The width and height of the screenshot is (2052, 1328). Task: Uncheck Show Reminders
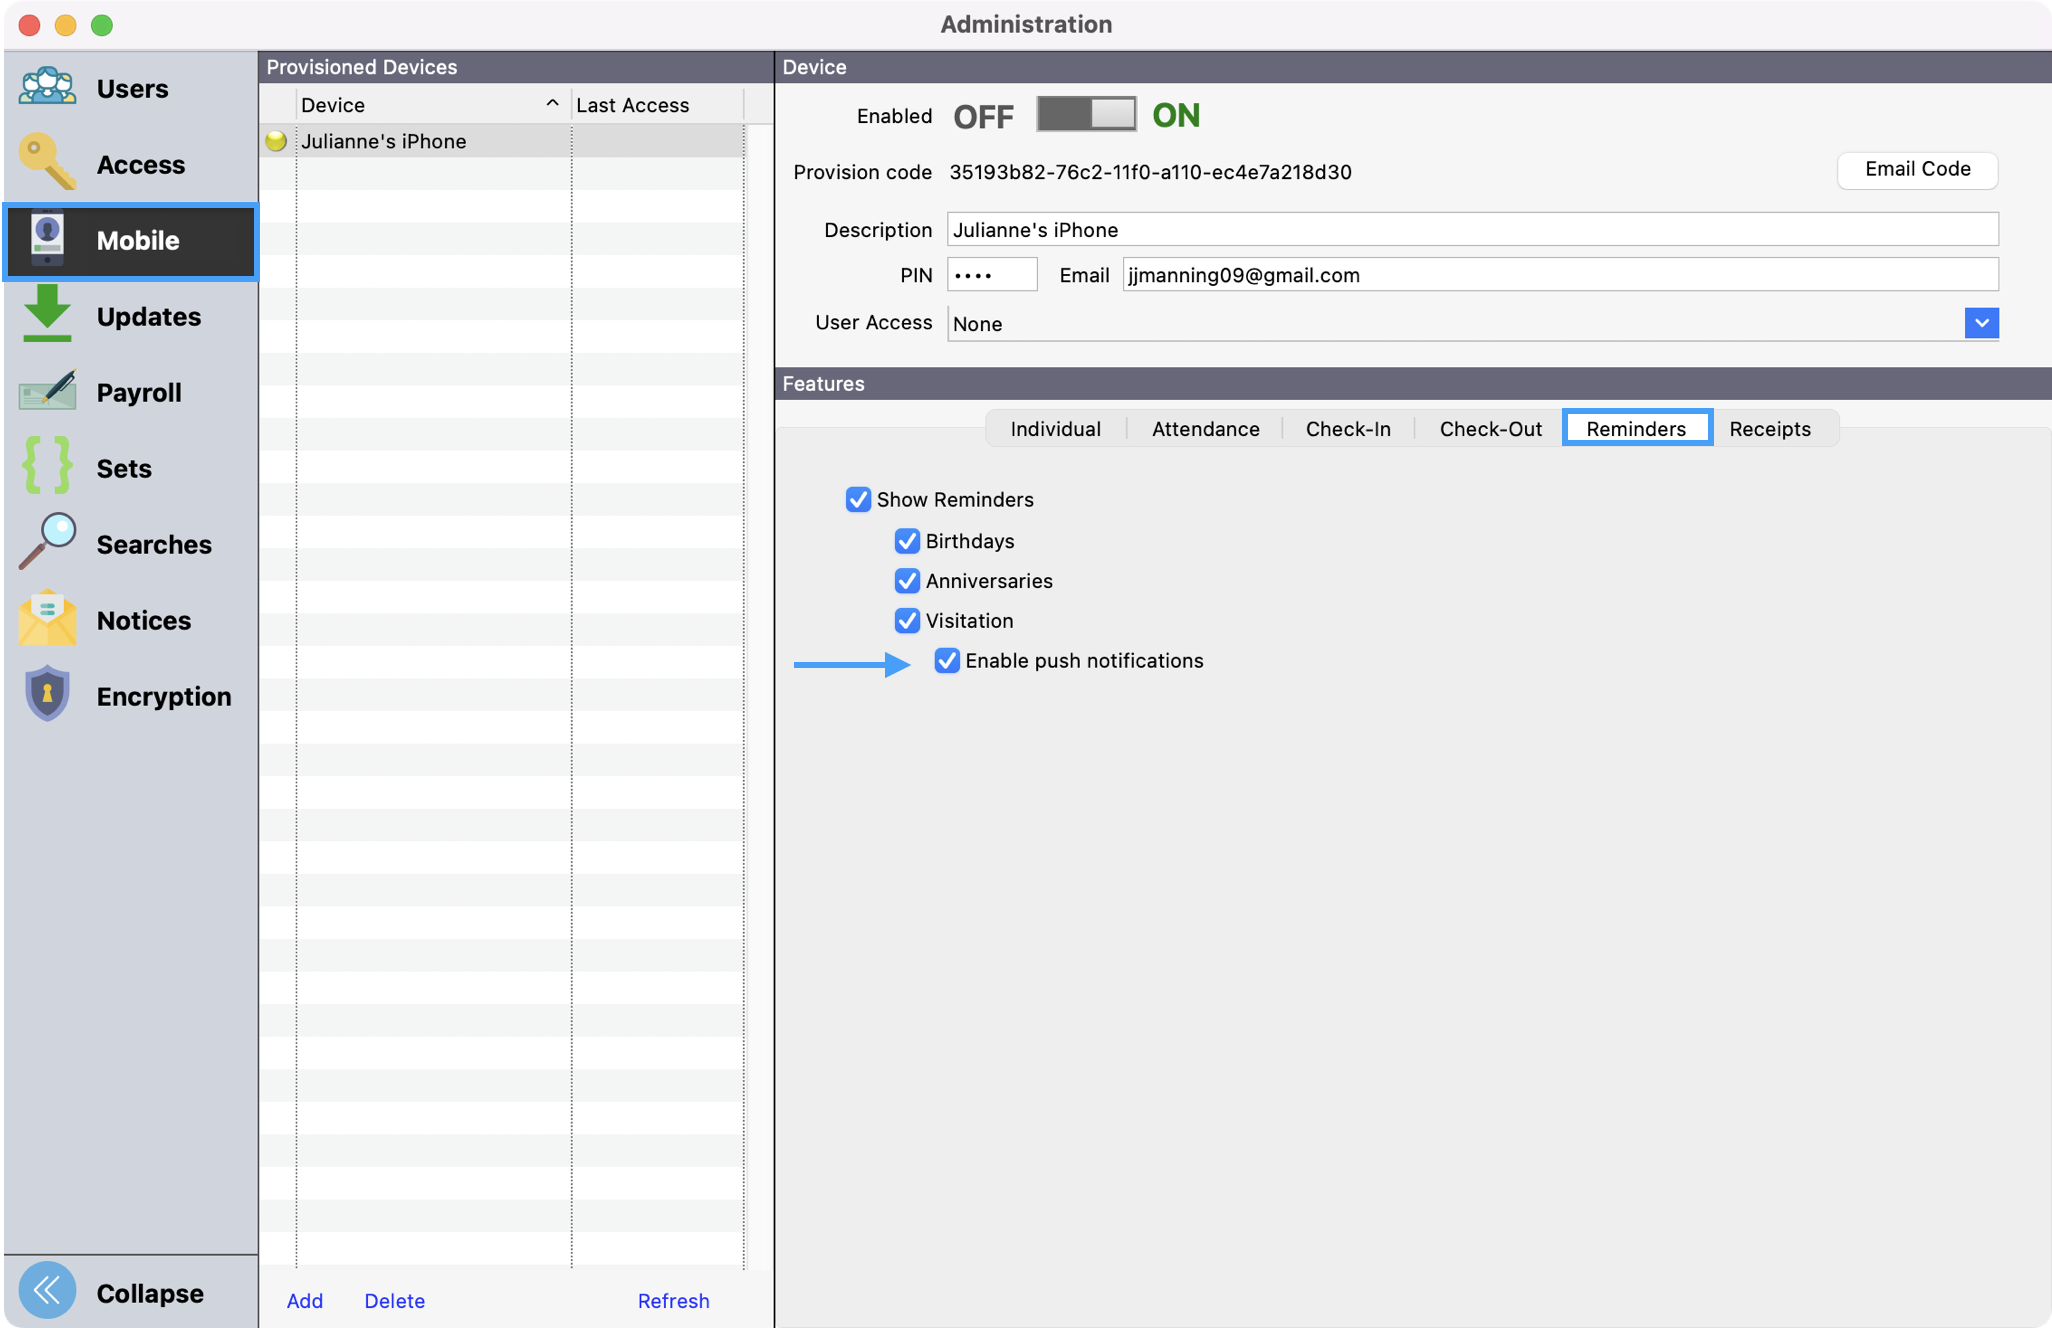(858, 499)
